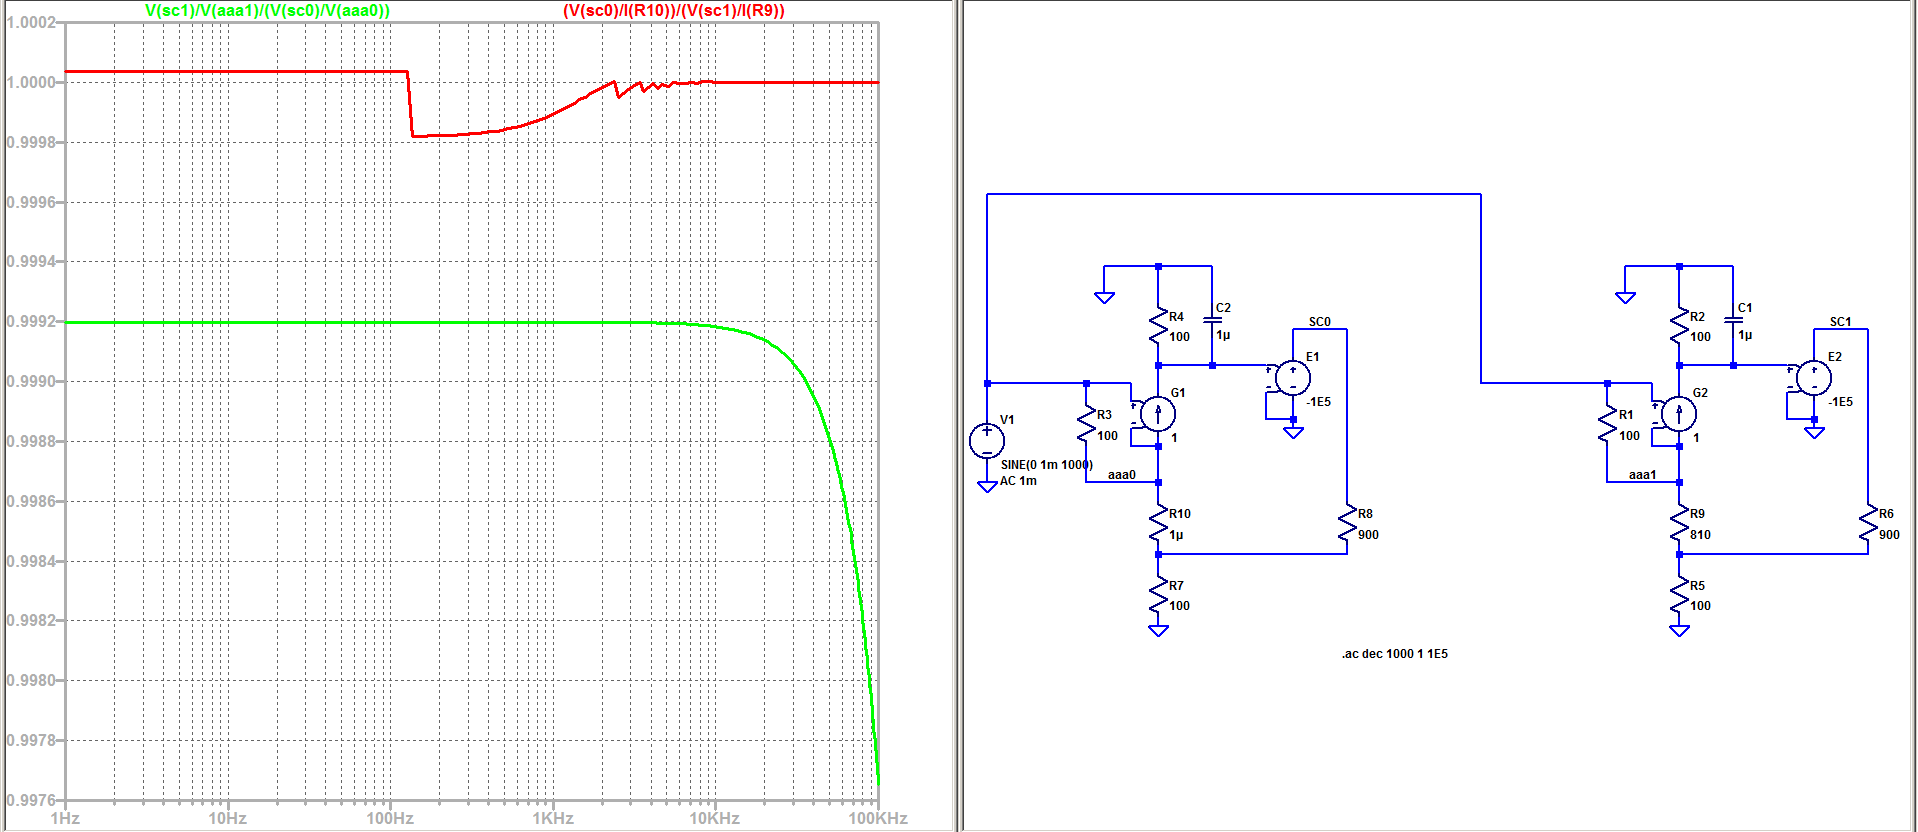1918x832 pixels.
Task: Click the ground symbol below E2
Action: point(1814,433)
